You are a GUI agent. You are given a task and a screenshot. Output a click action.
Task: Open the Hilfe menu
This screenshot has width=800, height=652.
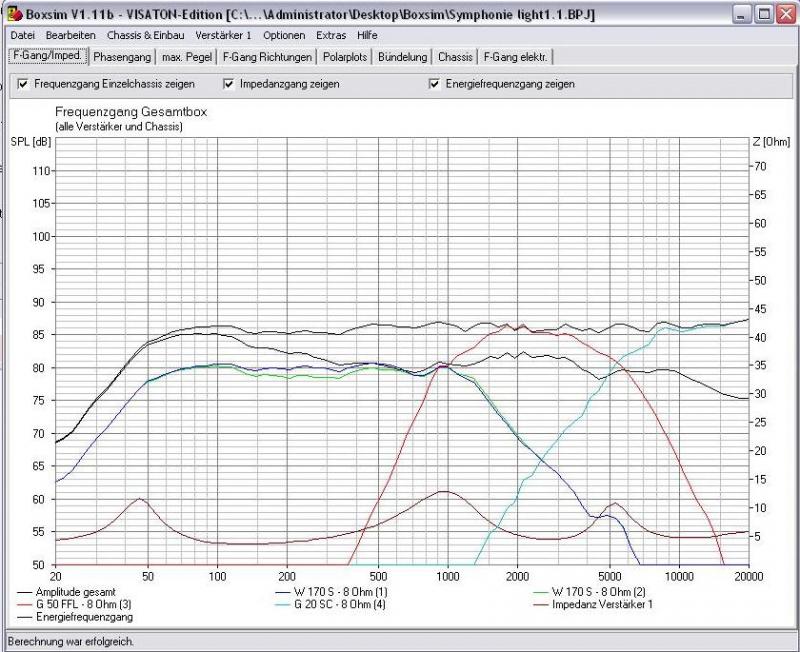click(x=367, y=35)
